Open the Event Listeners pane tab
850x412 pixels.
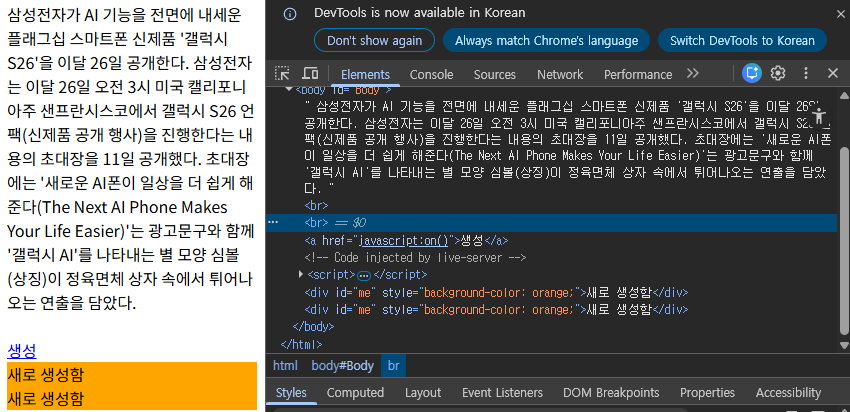pos(502,392)
